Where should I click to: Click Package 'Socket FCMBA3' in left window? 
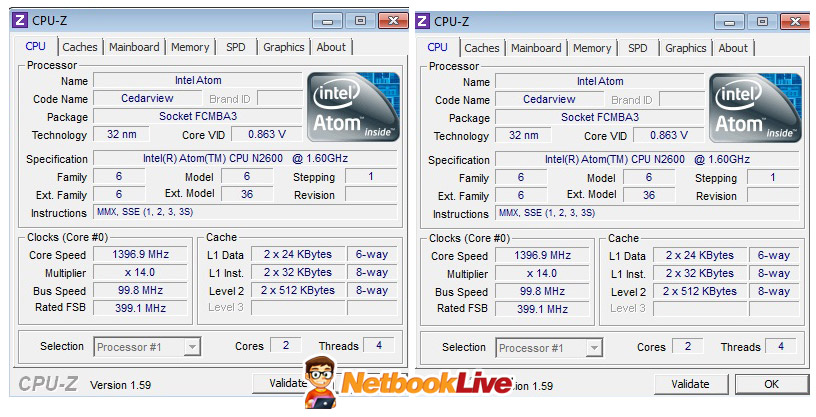click(x=198, y=116)
